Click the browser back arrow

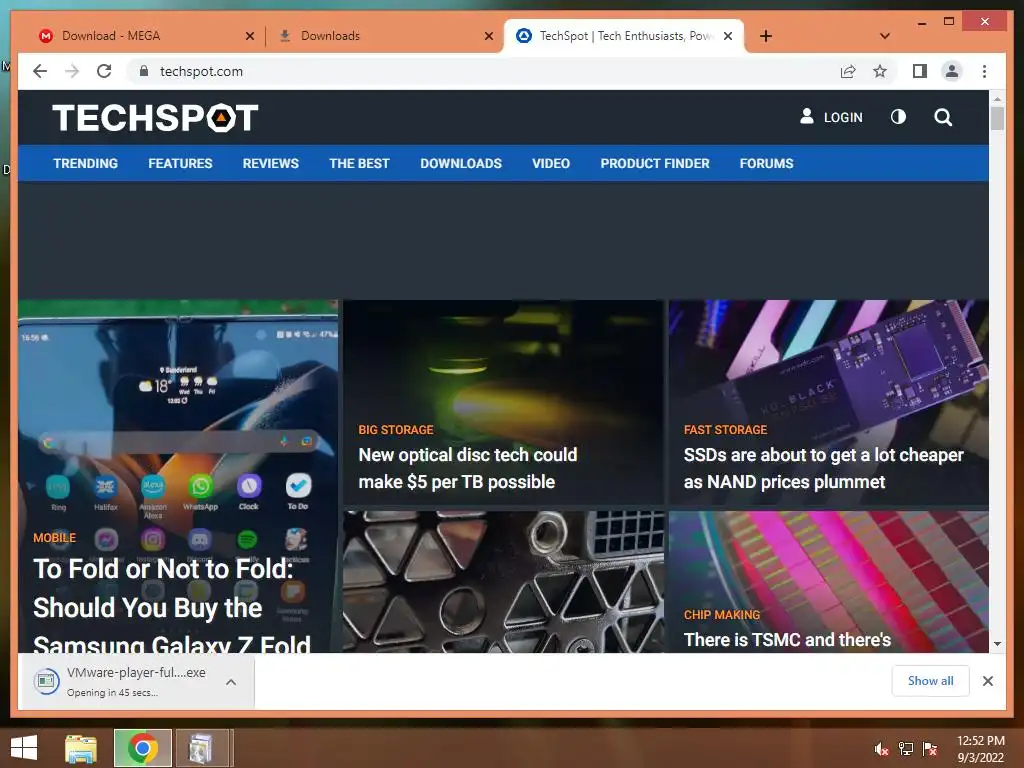(40, 71)
